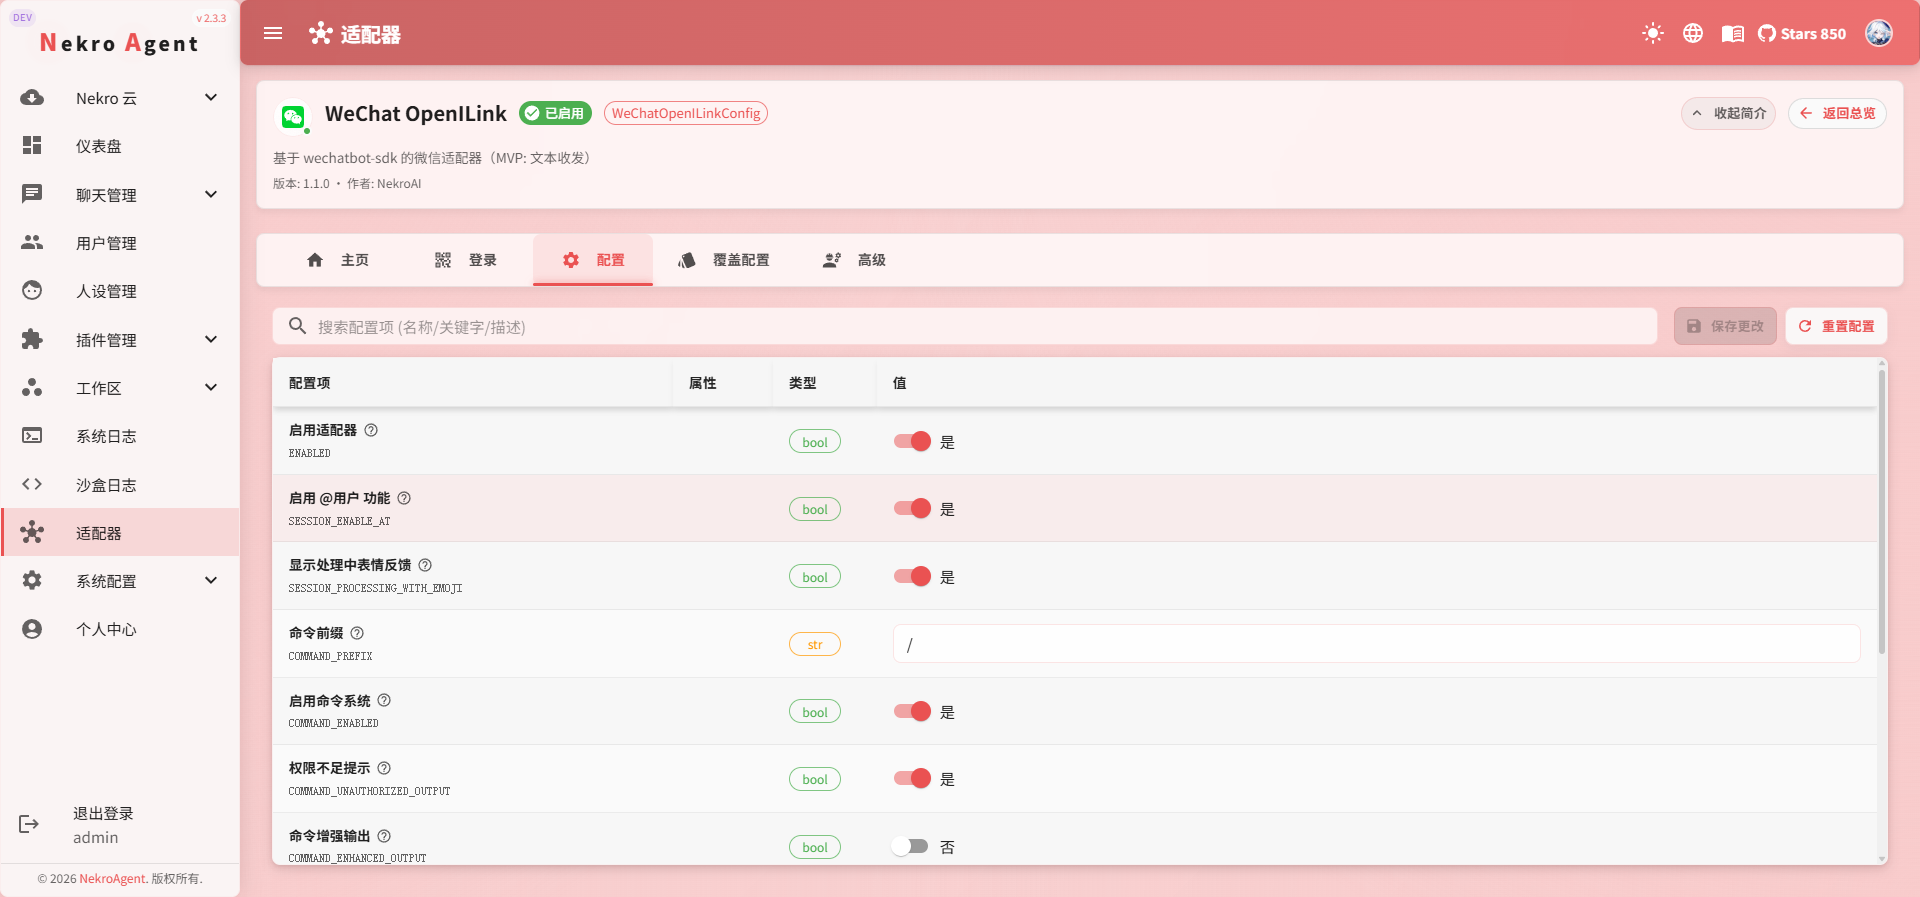
Task: Click the account icon beside 个人中心
Action: [32, 629]
